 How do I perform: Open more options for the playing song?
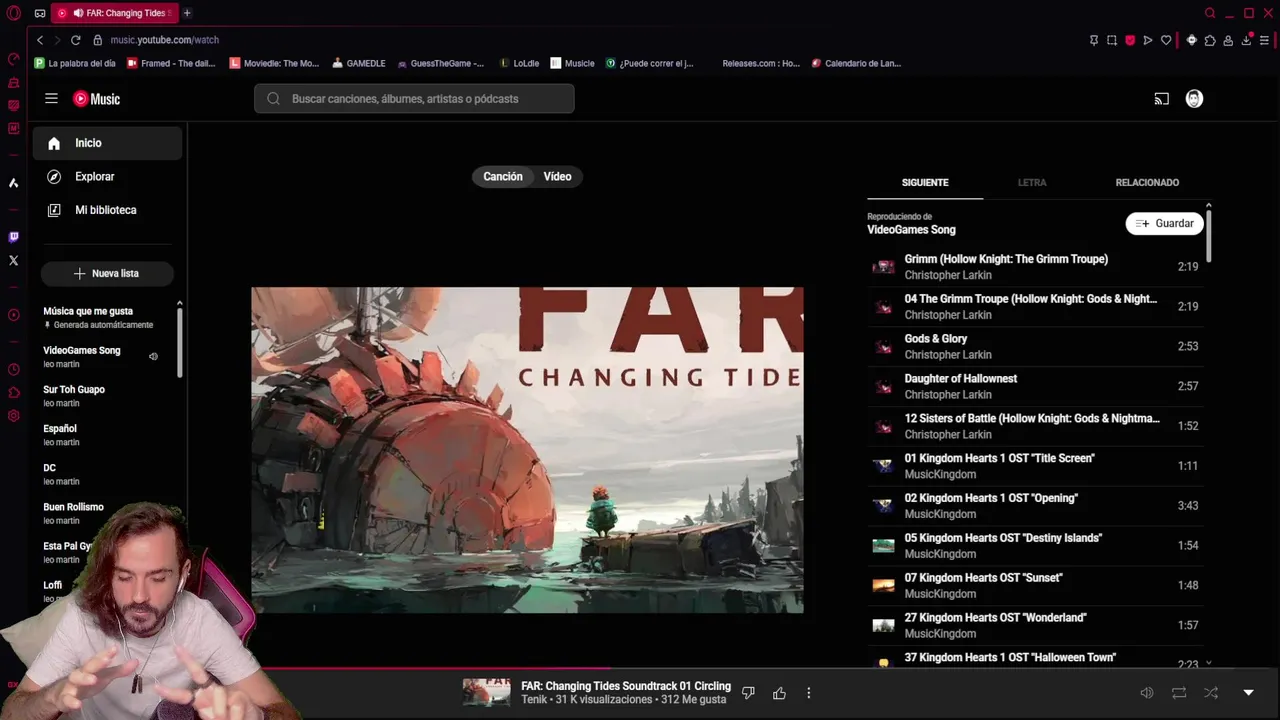[808, 692]
